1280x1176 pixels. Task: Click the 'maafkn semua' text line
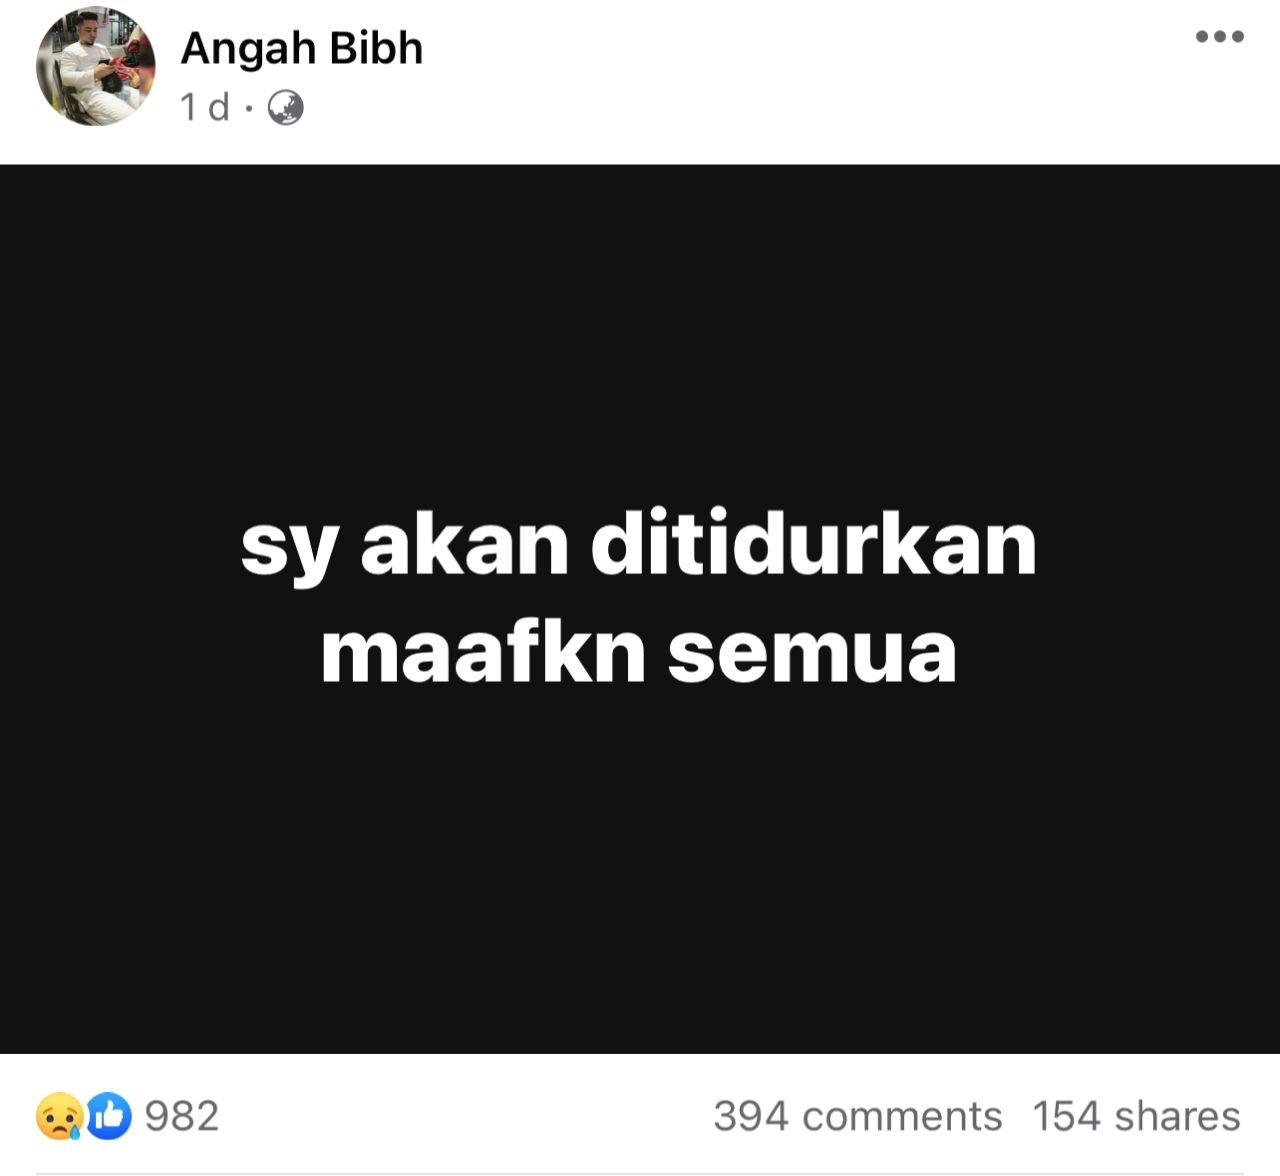pyautogui.click(x=638, y=653)
